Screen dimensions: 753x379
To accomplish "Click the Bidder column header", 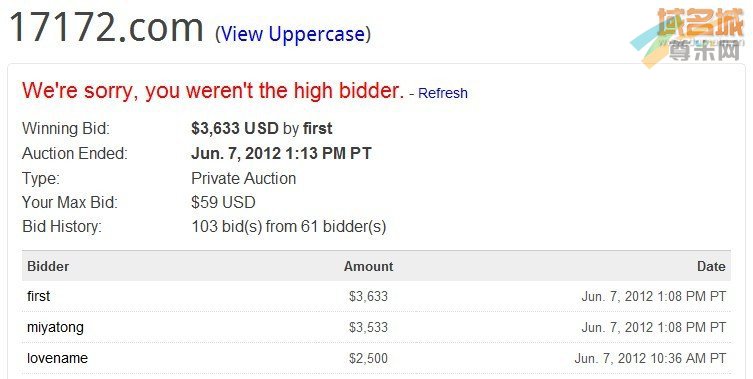I will (48, 266).
